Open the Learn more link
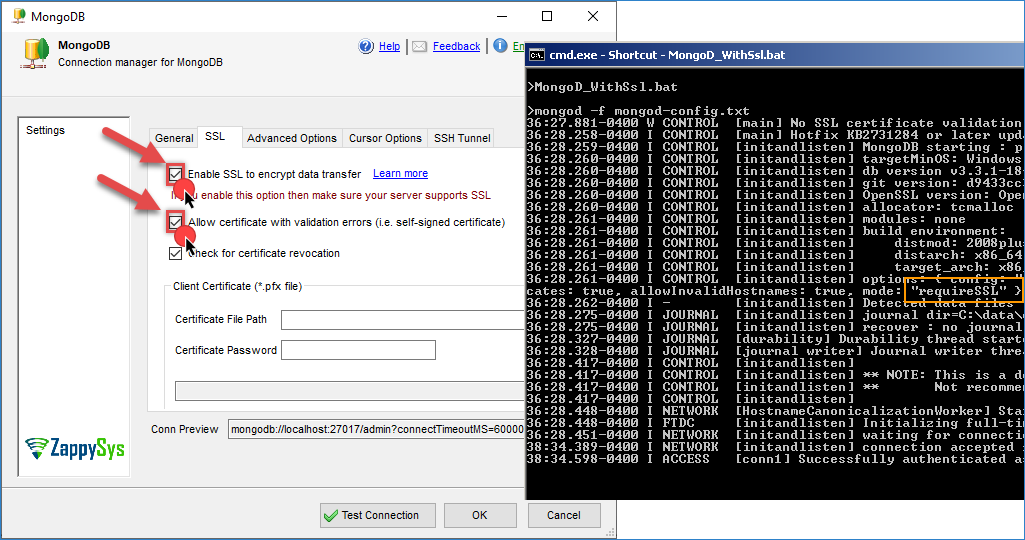The height and width of the screenshot is (540, 1025). [x=400, y=174]
